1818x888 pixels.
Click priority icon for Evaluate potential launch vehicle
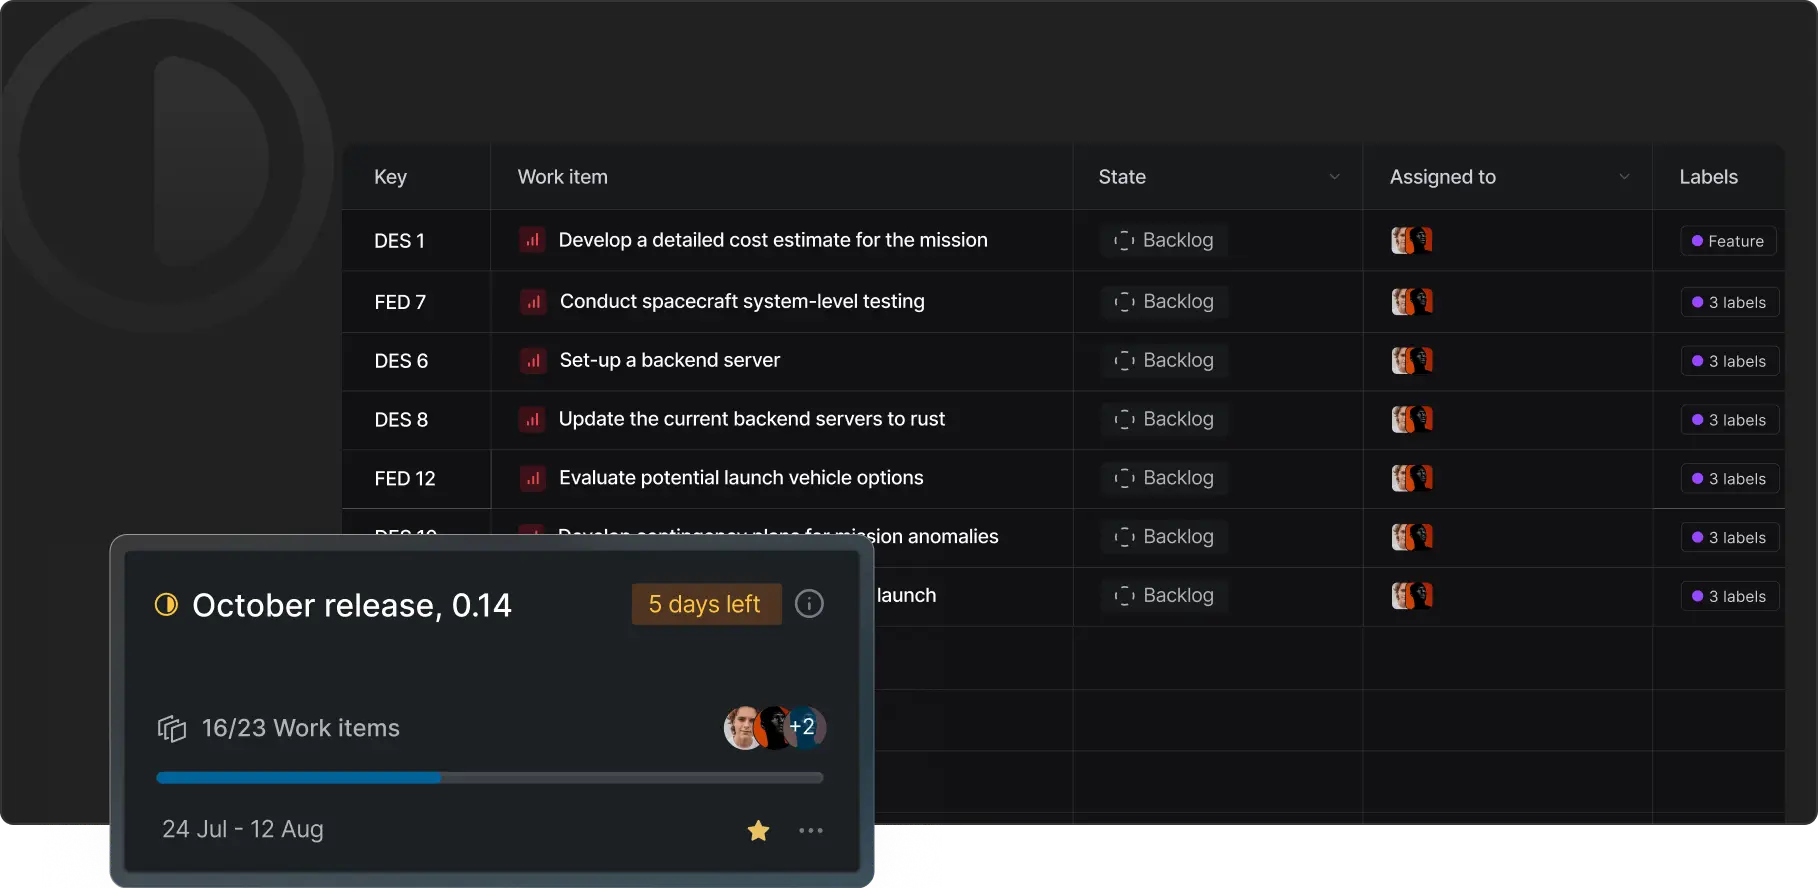point(533,478)
